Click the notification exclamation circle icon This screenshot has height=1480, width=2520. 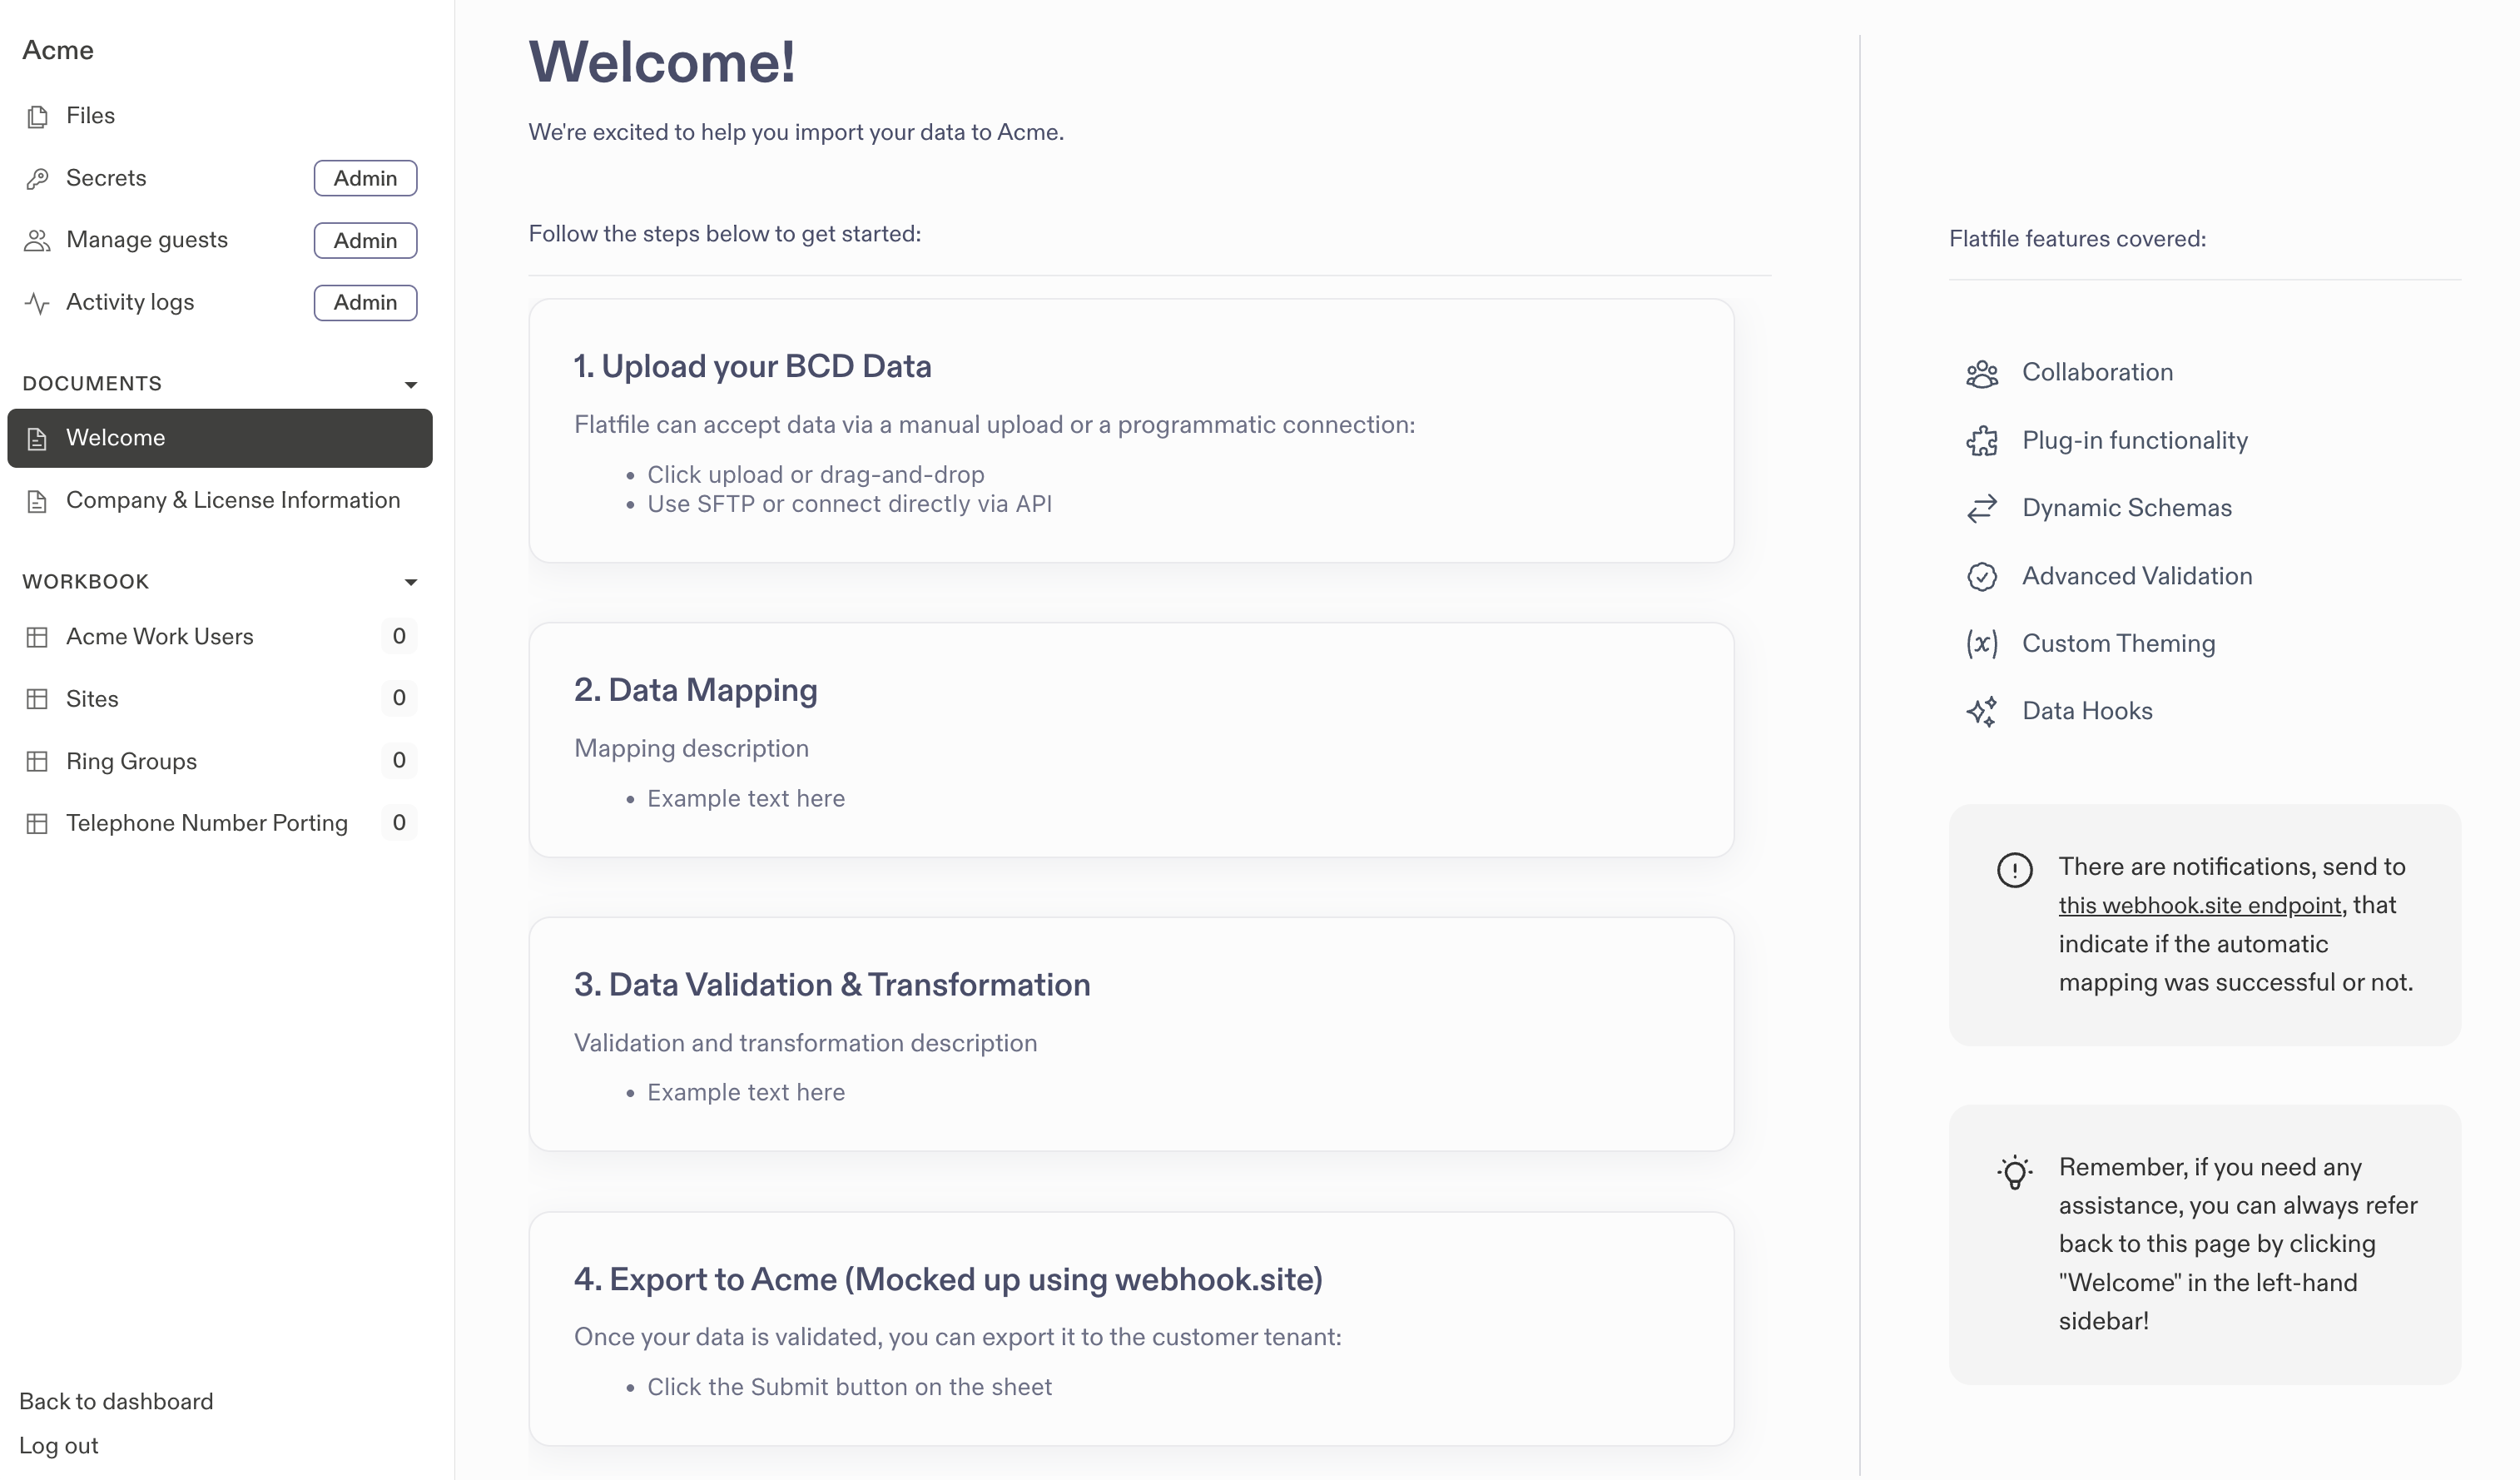2014,869
